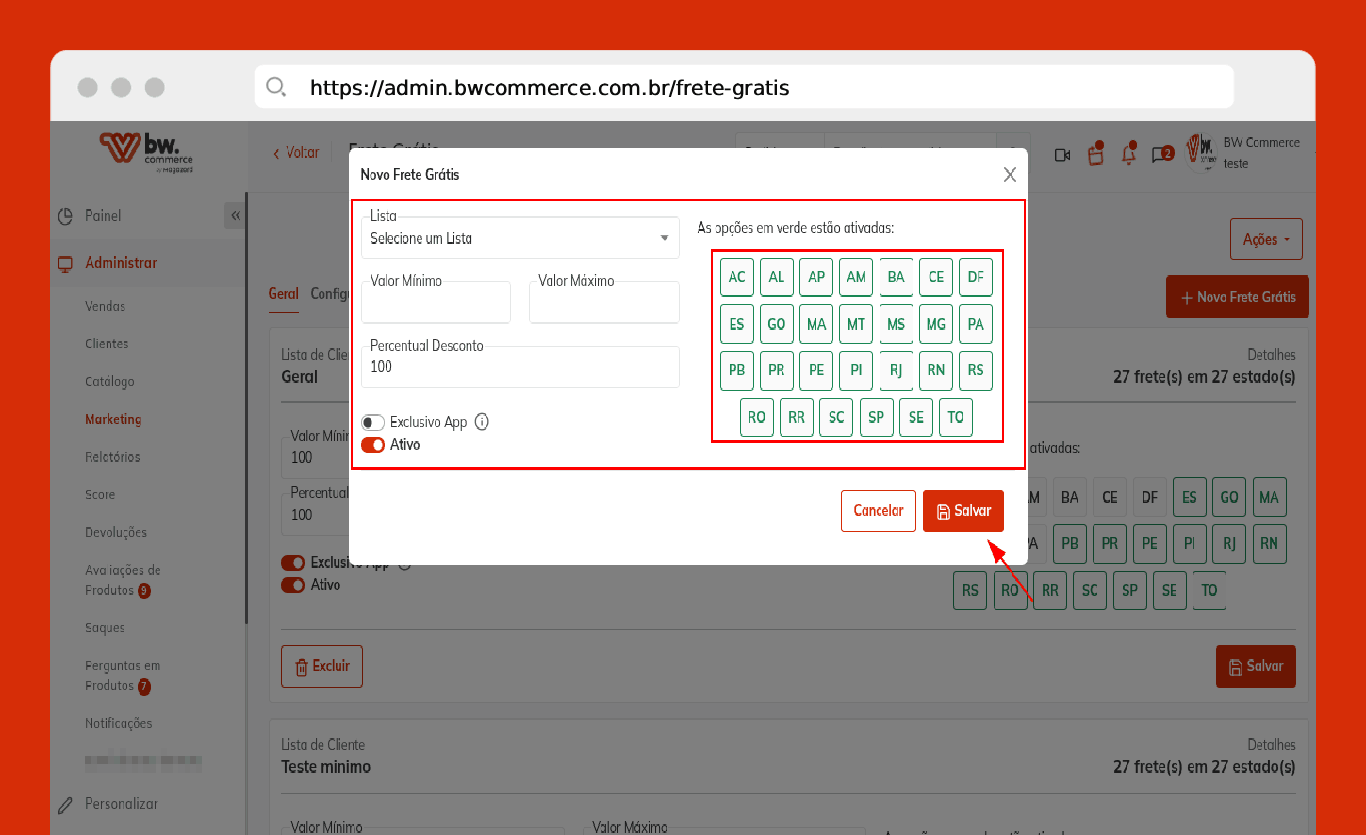Toggle state RJ in the dialog

point(896,370)
